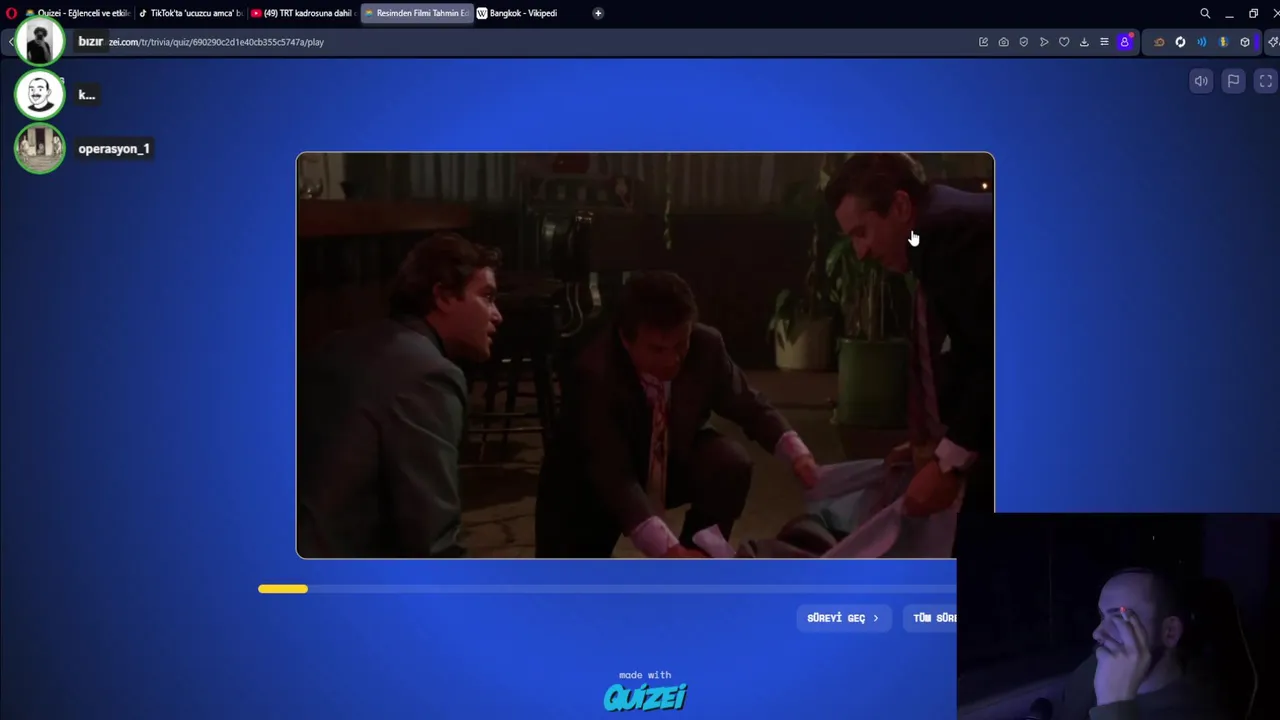Switch to the TRT kadrosuna dahil YouTube tab

tap(303, 13)
